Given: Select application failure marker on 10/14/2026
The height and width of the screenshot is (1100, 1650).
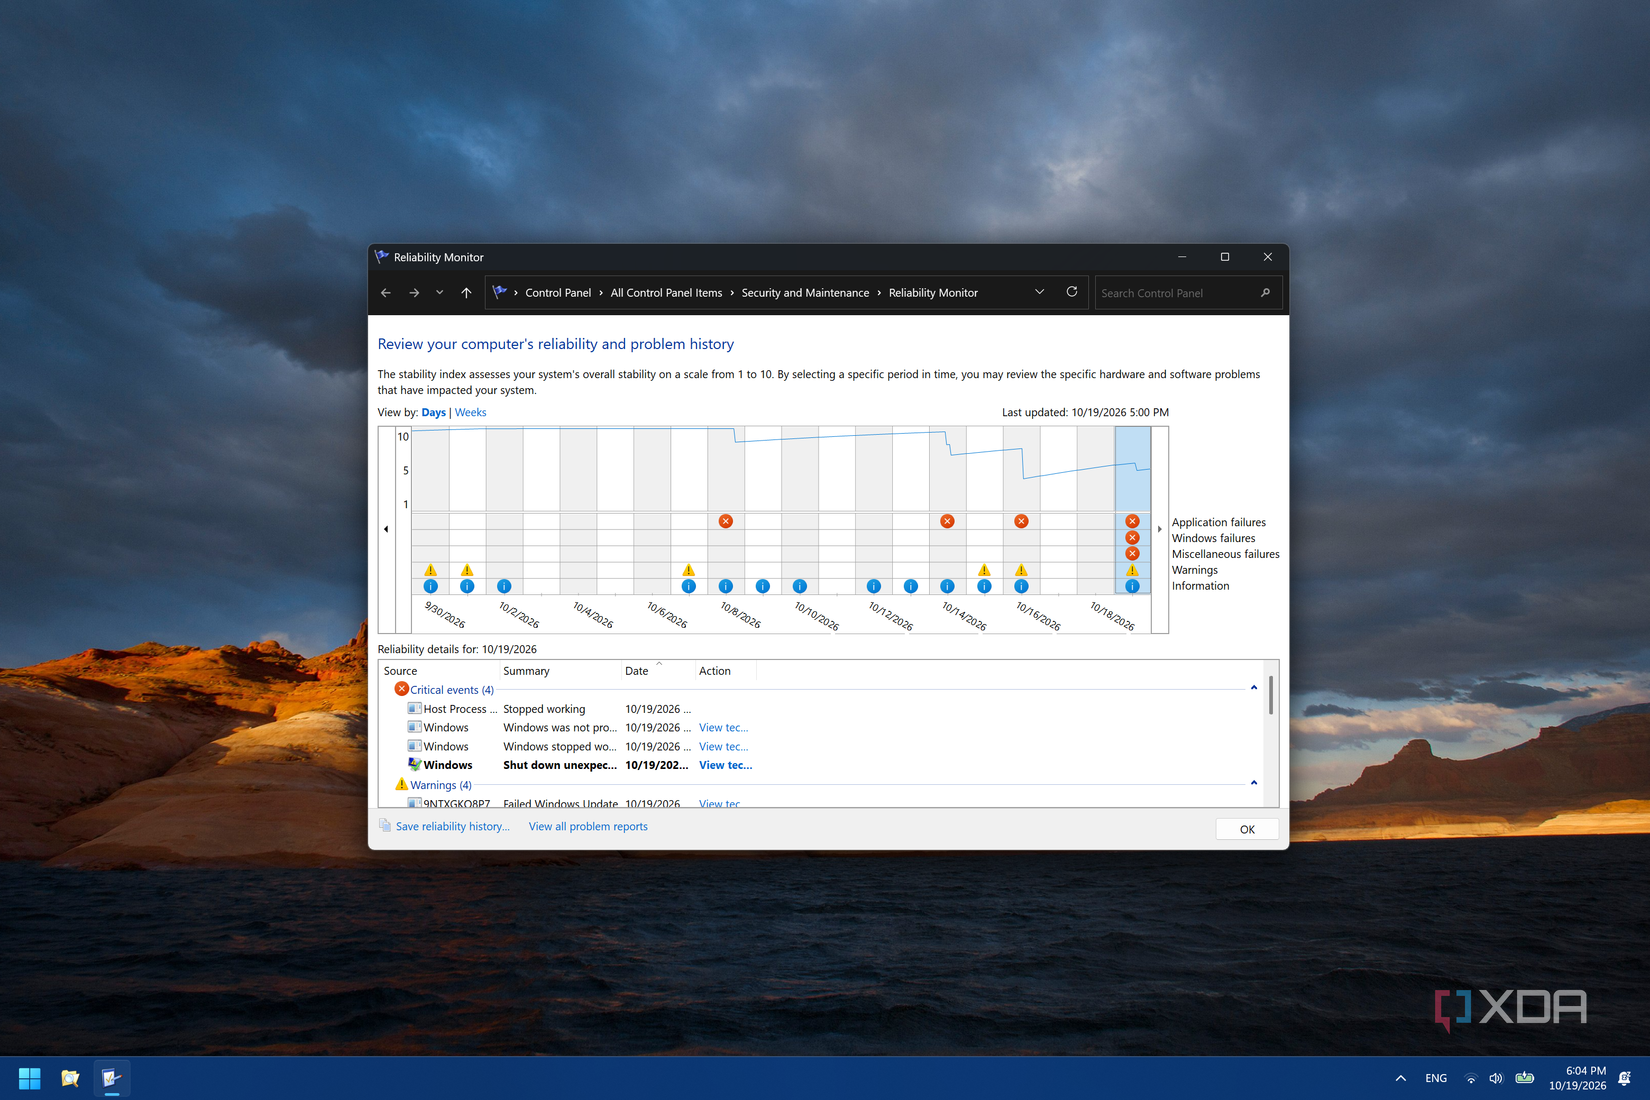Looking at the screenshot, I should click(x=947, y=521).
